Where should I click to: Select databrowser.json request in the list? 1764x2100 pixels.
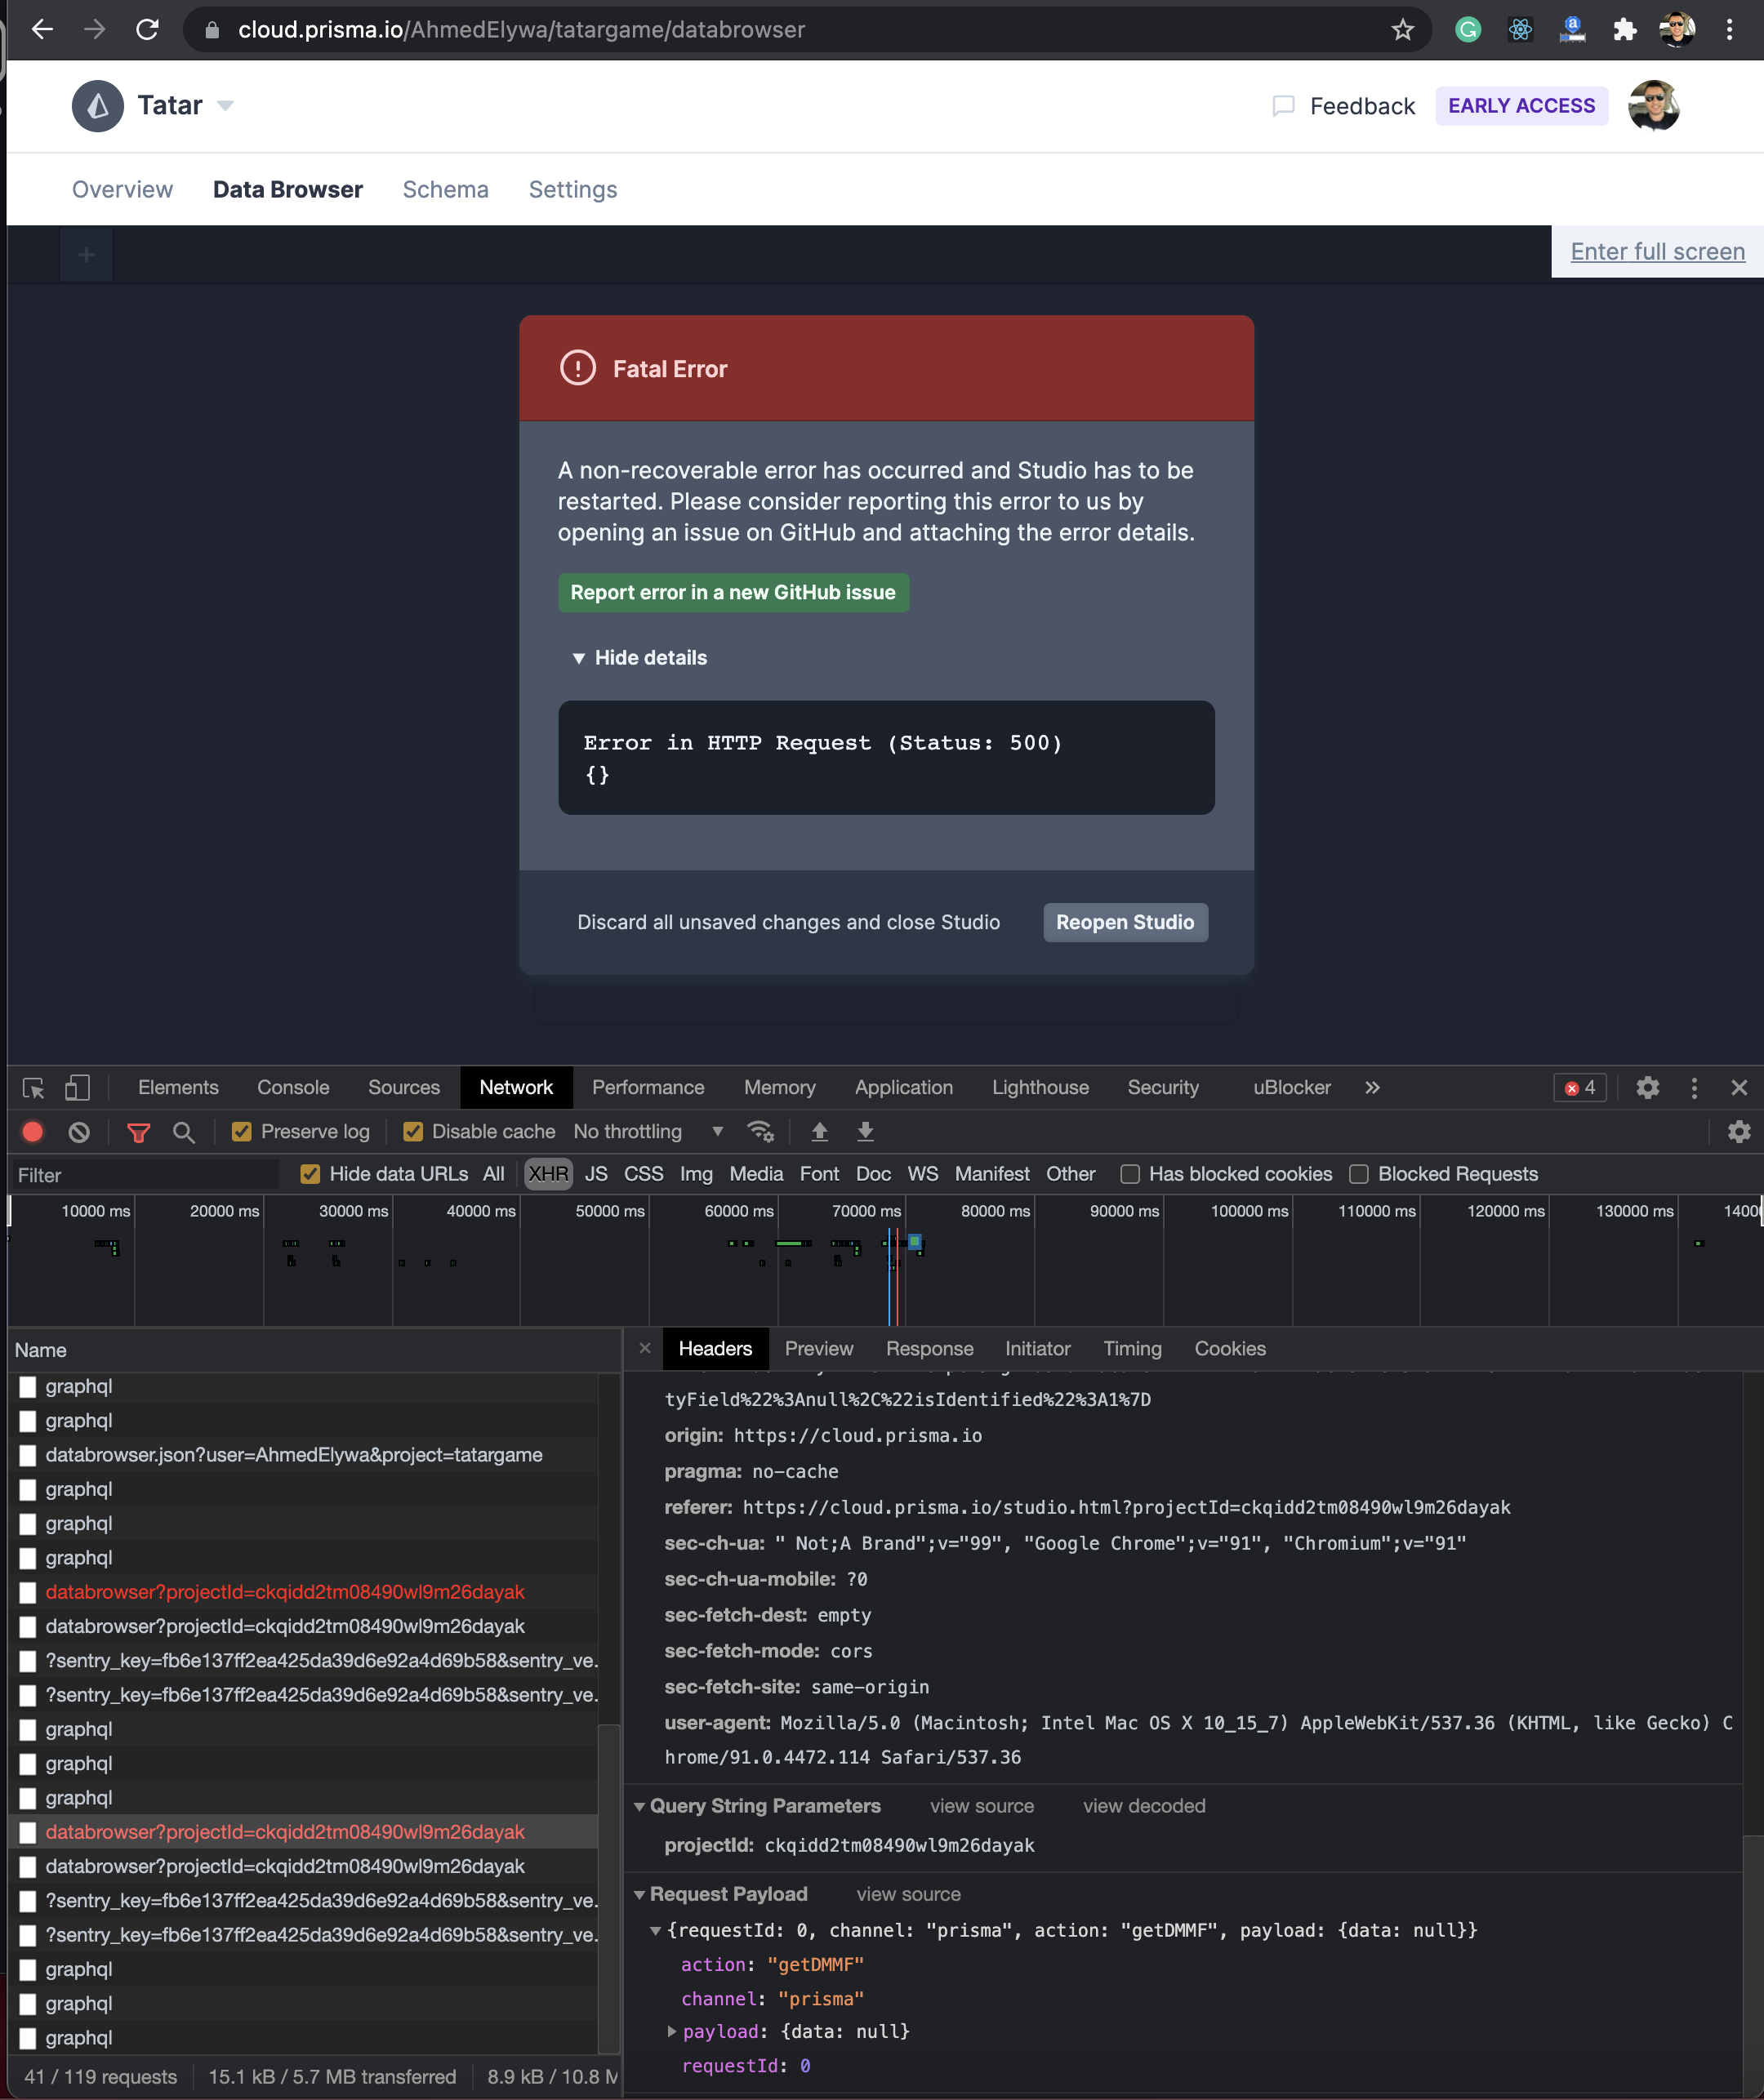click(x=294, y=1455)
